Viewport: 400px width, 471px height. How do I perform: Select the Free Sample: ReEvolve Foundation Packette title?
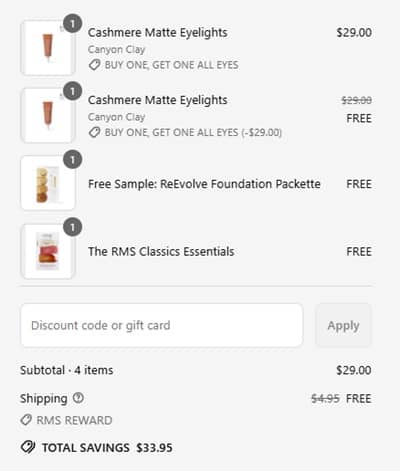tap(204, 184)
